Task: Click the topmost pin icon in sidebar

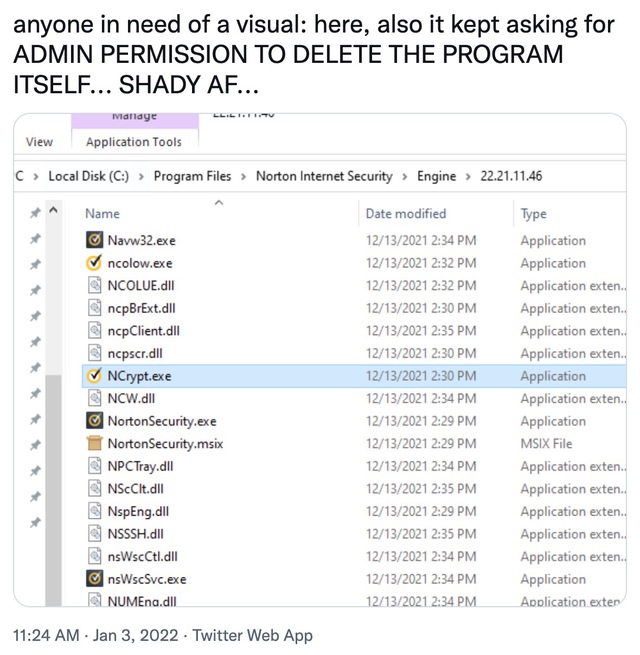Action: (x=35, y=214)
